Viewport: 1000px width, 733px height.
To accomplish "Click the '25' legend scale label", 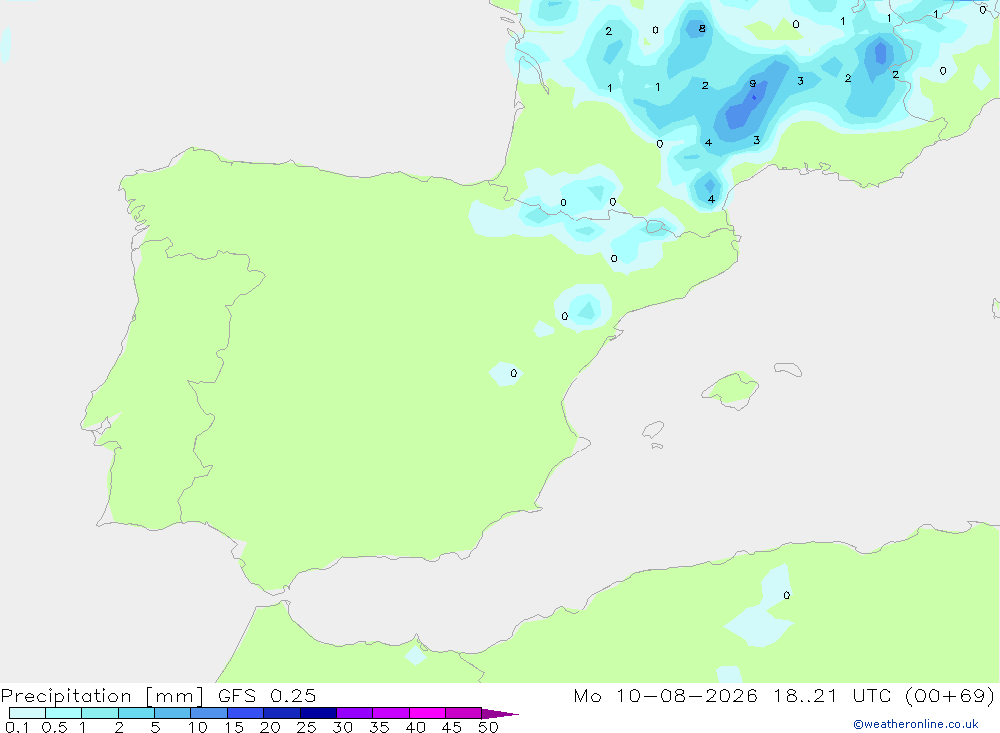I will click(307, 727).
